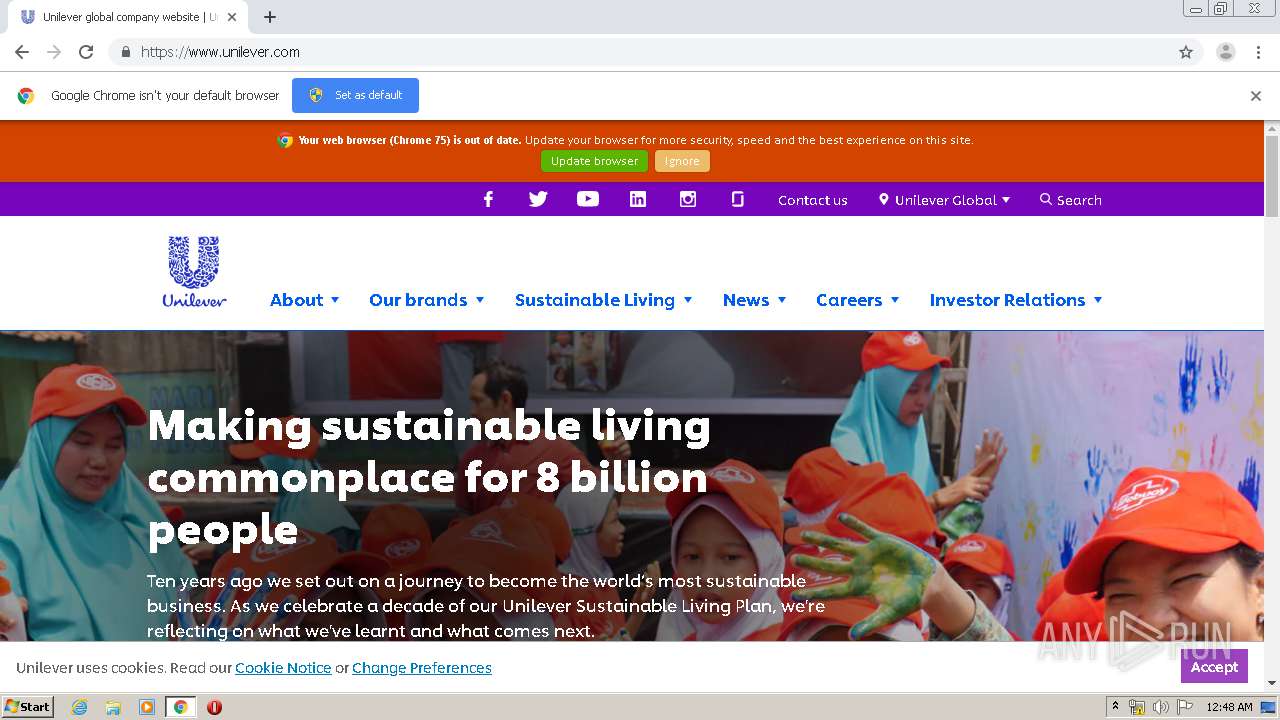Click the network tray icon
This screenshot has height=720, width=1280.
(x=1137, y=707)
